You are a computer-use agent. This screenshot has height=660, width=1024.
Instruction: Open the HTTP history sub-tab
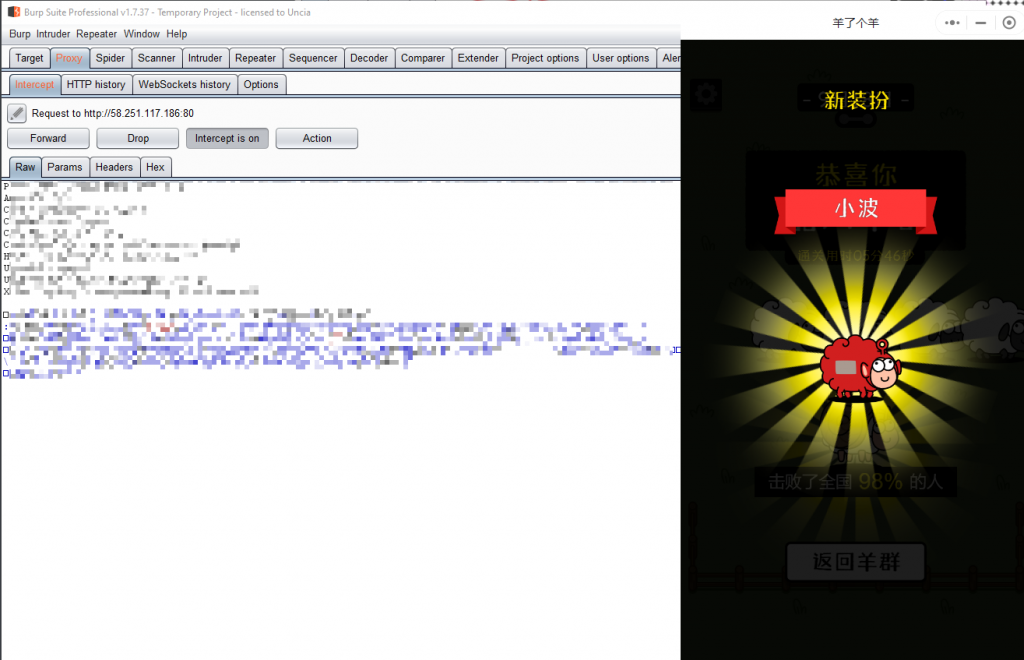[x=96, y=84]
